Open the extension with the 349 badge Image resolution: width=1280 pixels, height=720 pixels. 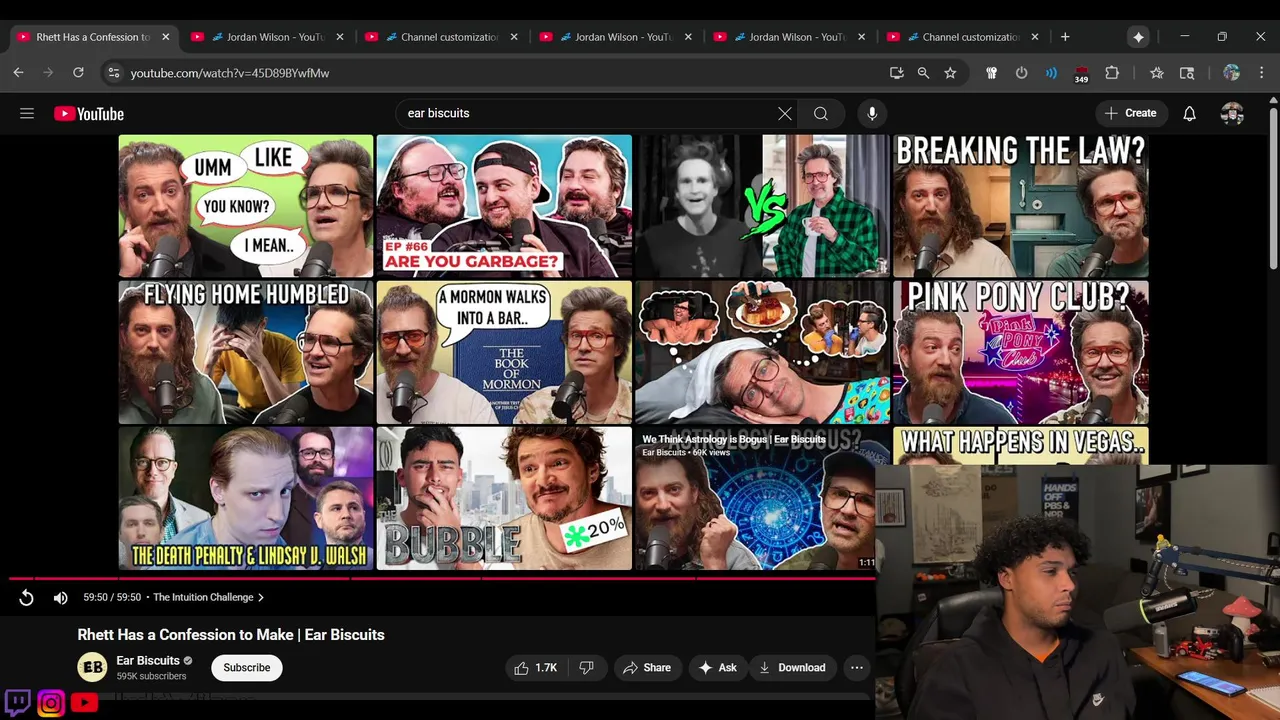pos(1081,75)
